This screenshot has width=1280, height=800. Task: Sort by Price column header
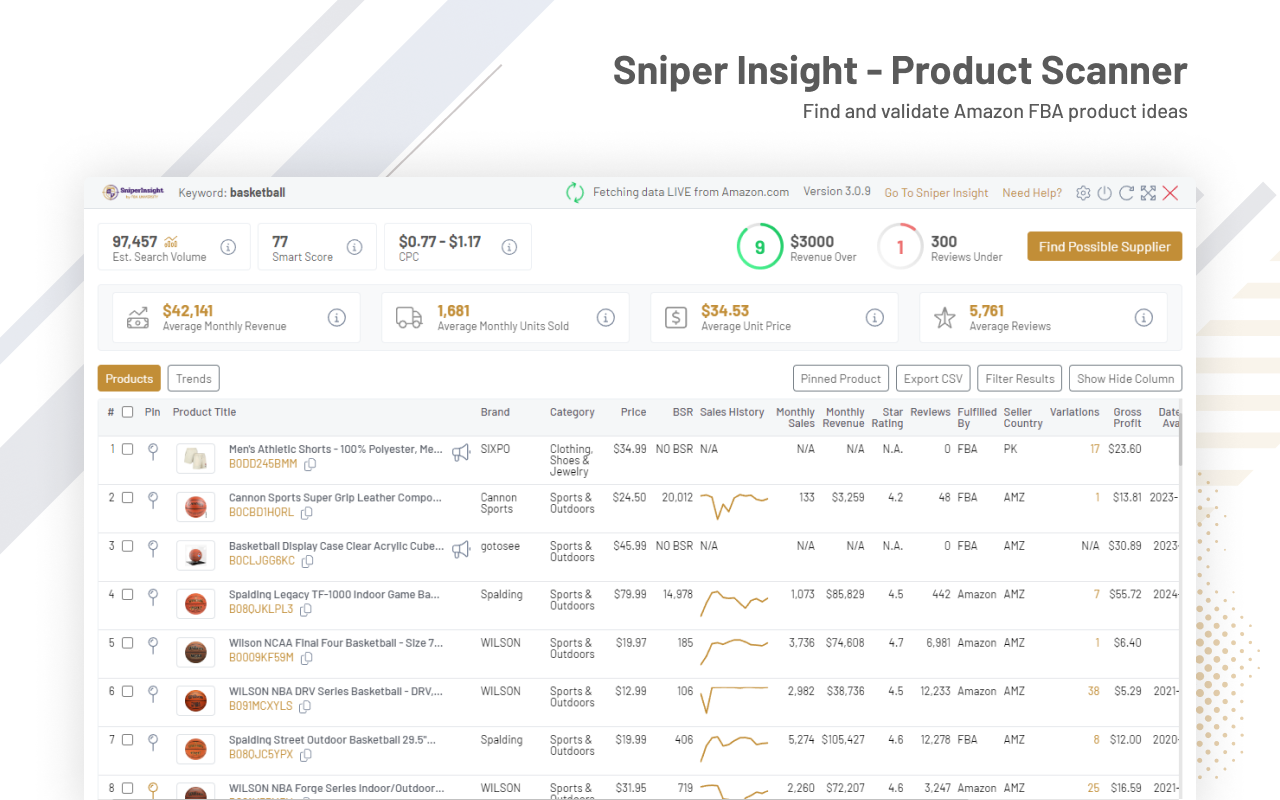pyautogui.click(x=633, y=412)
